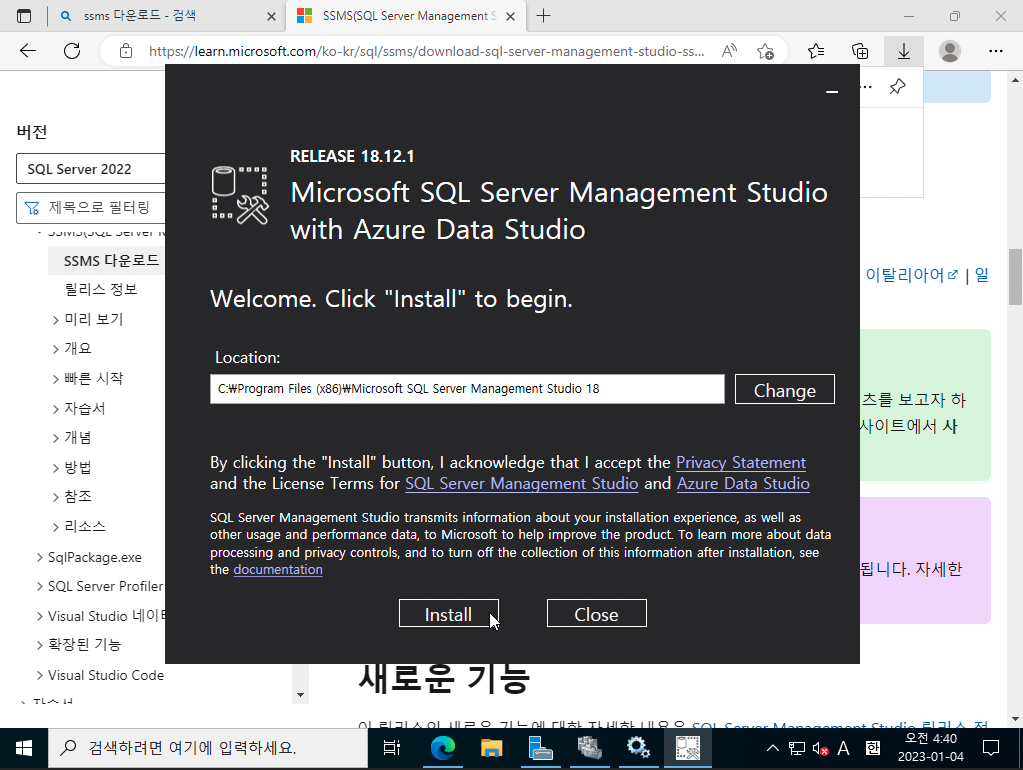Screen dimensions: 1023x770
Task: Open Edge Settings and more menu
Action: point(996,51)
